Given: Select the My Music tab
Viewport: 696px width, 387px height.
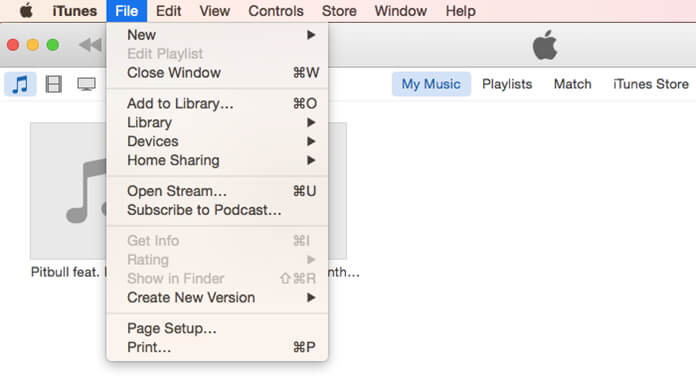Looking at the screenshot, I should tap(431, 84).
